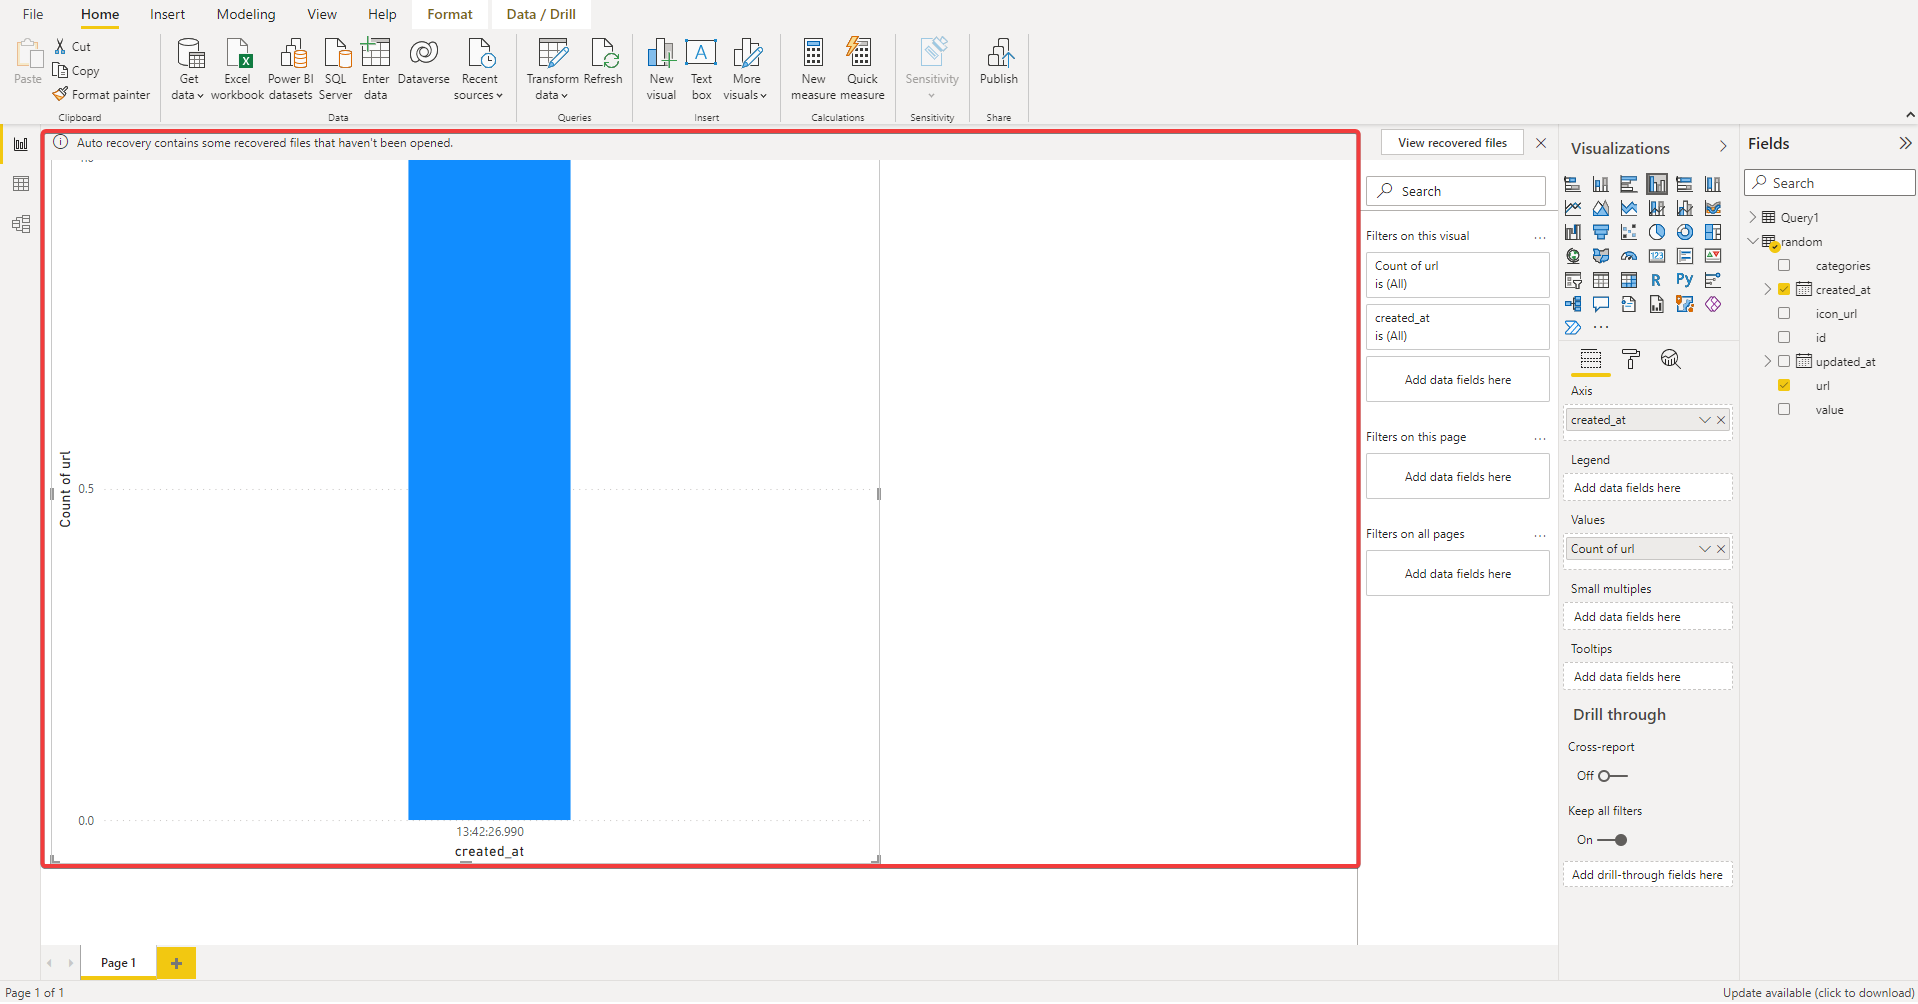Uncheck the created_at field checkbox

[1784, 290]
